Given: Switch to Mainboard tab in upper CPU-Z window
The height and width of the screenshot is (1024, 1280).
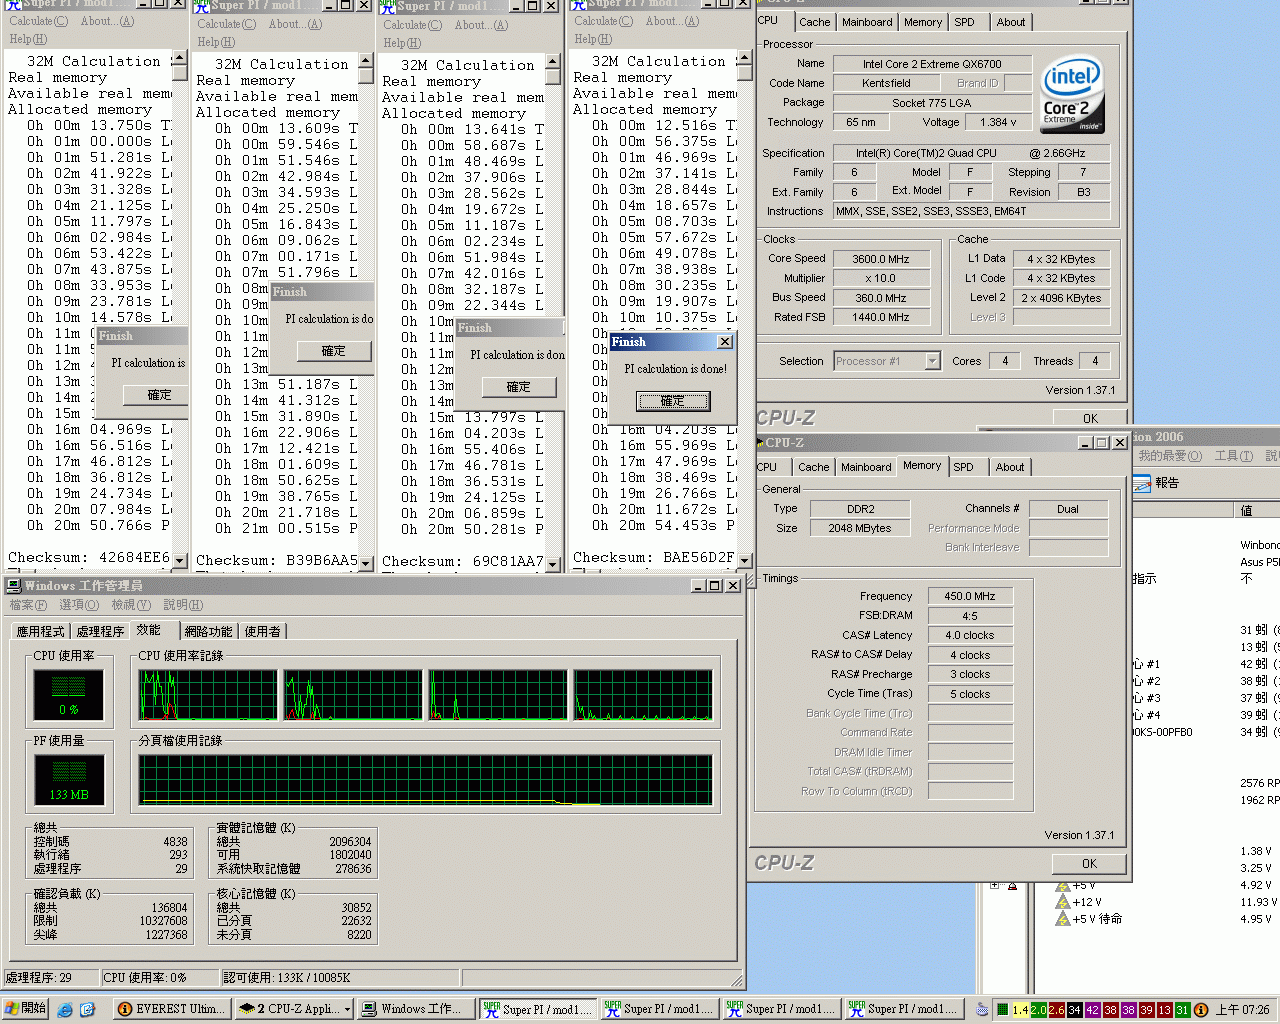Looking at the screenshot, I should 867,22.
